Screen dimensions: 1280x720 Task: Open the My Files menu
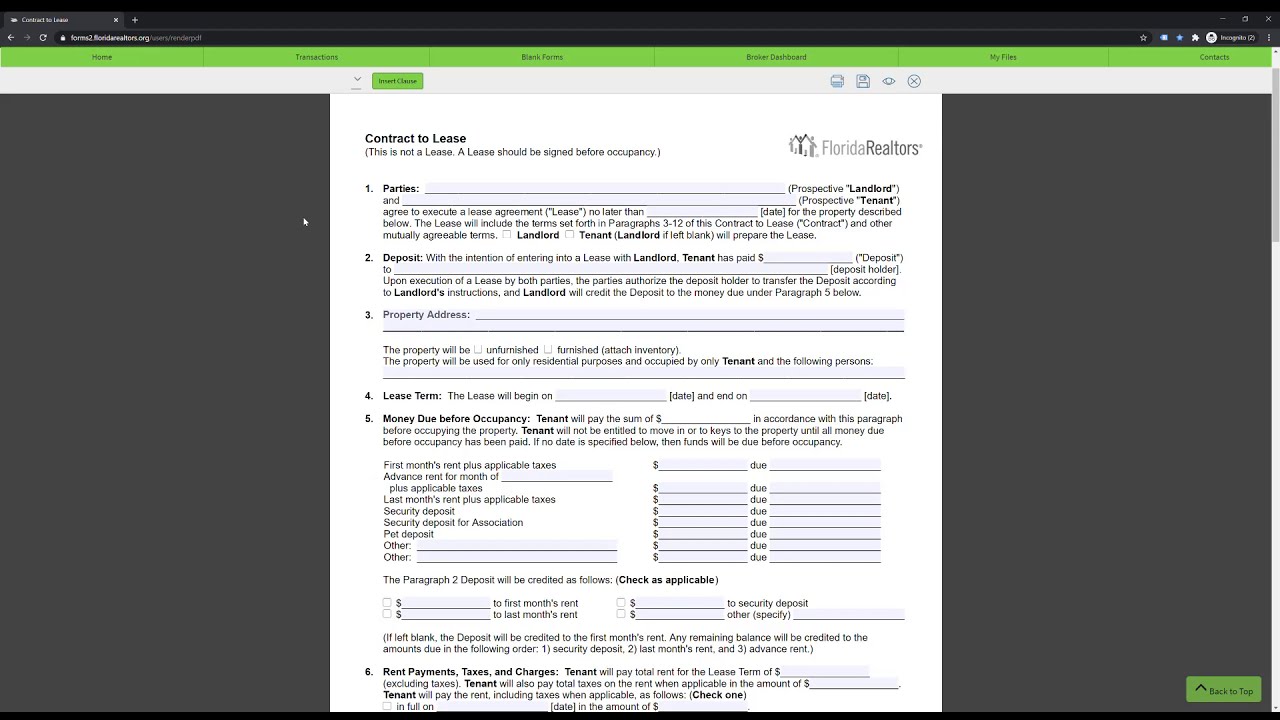tap(1003, 57)
